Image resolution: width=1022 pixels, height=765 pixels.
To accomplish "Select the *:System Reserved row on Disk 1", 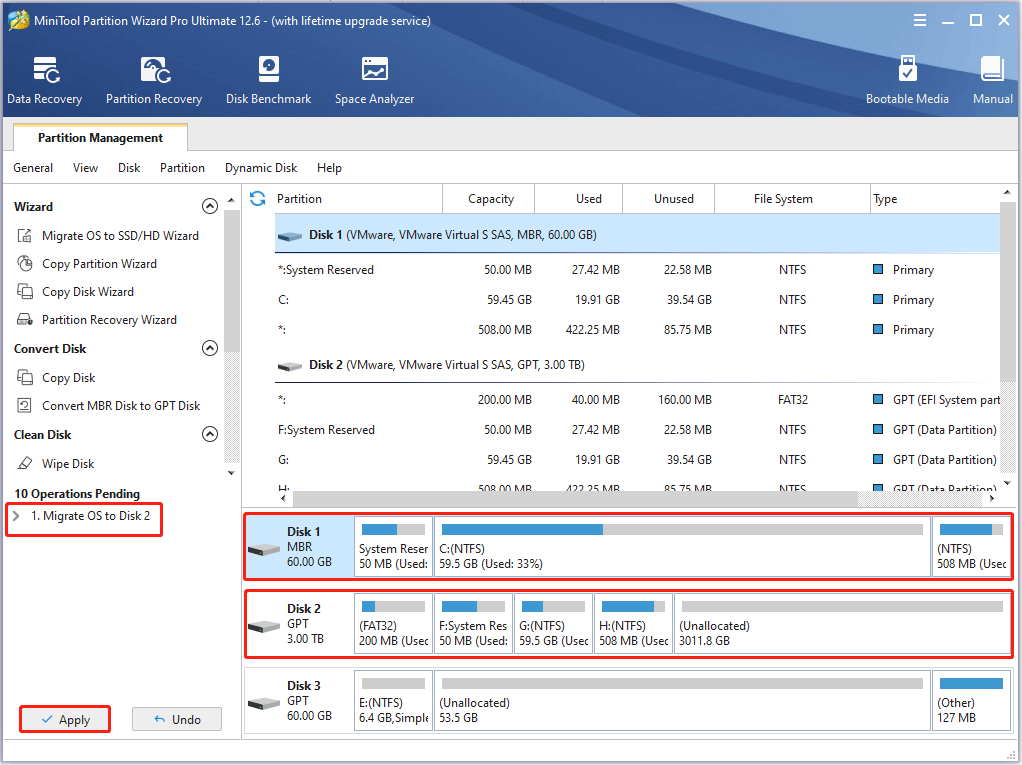I will (637, 270).
